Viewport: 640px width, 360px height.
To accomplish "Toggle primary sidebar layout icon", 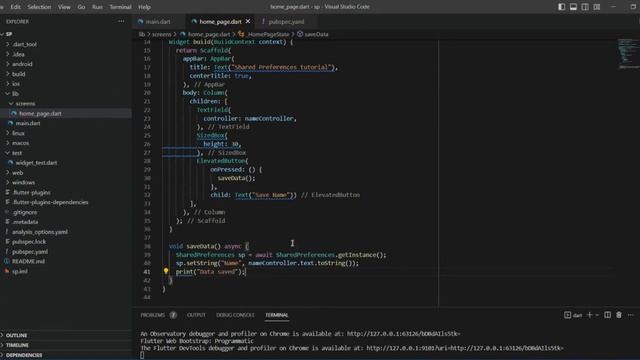I will pyautogui.click(x=562, y=7).
